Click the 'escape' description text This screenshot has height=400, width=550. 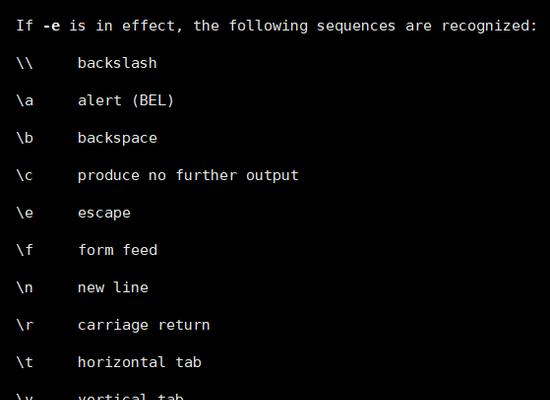coord(104,213)
